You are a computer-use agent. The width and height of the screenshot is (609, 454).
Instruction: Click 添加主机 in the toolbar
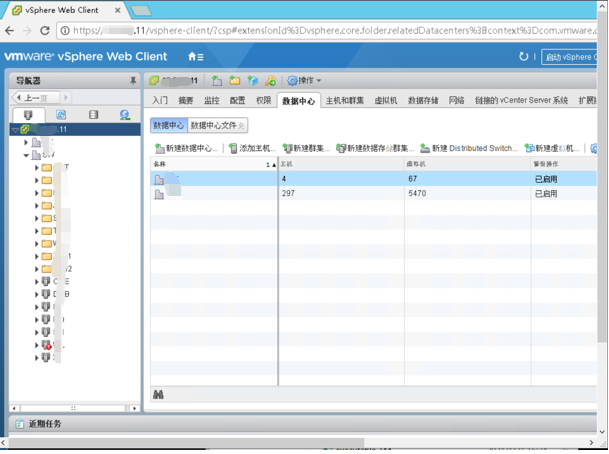point(252,148)
